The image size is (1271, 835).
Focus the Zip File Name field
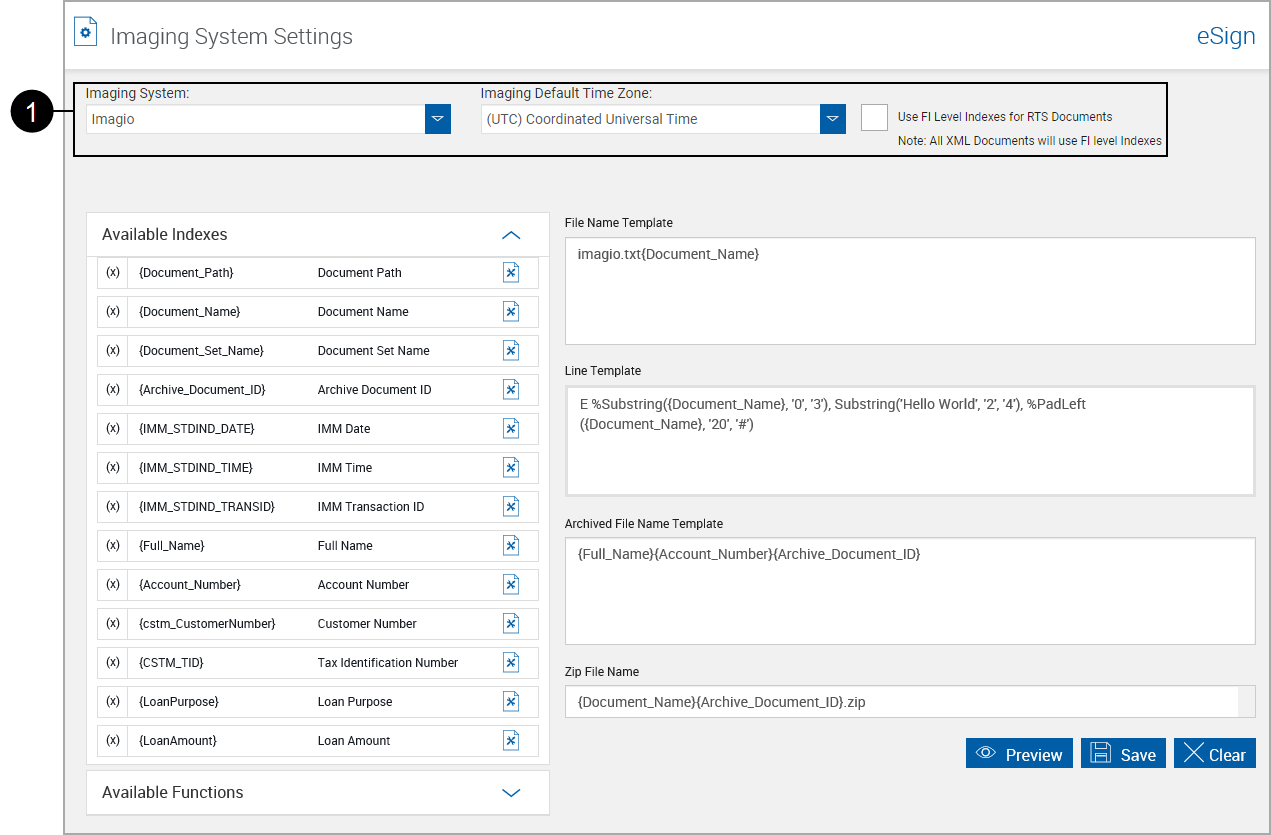coord(900,702)
